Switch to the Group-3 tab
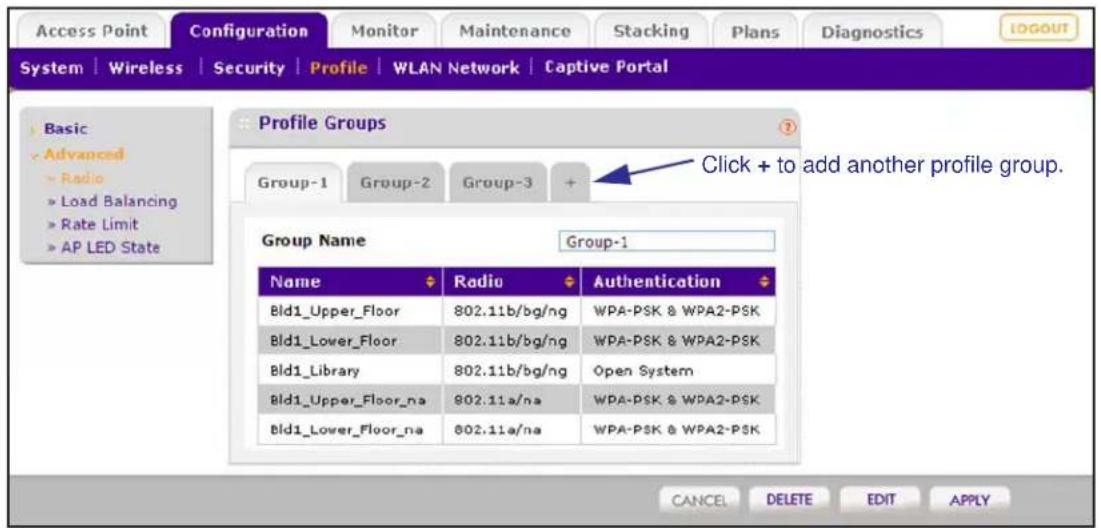 point(498,183)
